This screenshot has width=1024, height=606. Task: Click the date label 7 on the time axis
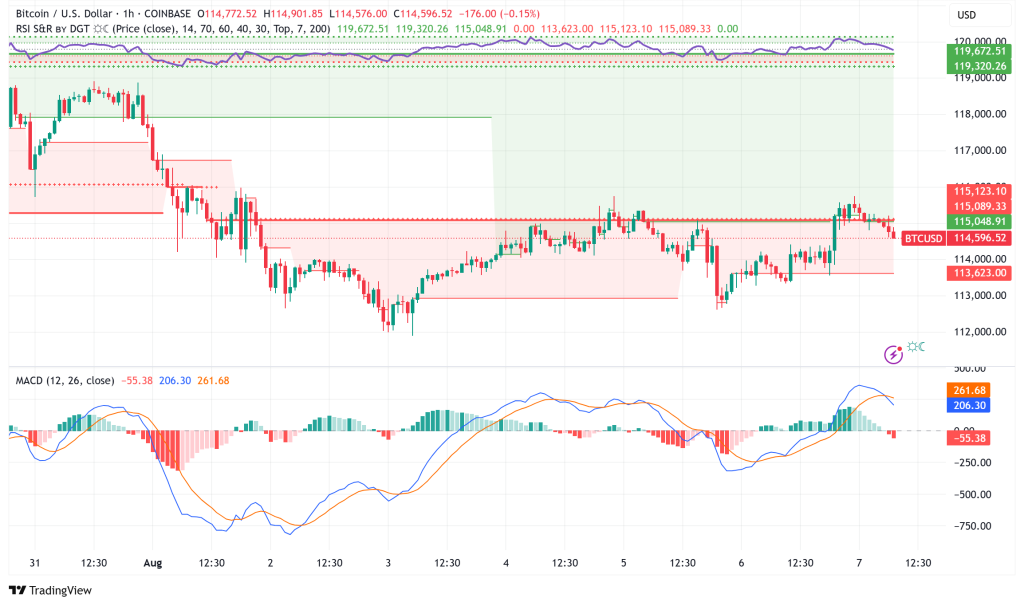point(859,563)
